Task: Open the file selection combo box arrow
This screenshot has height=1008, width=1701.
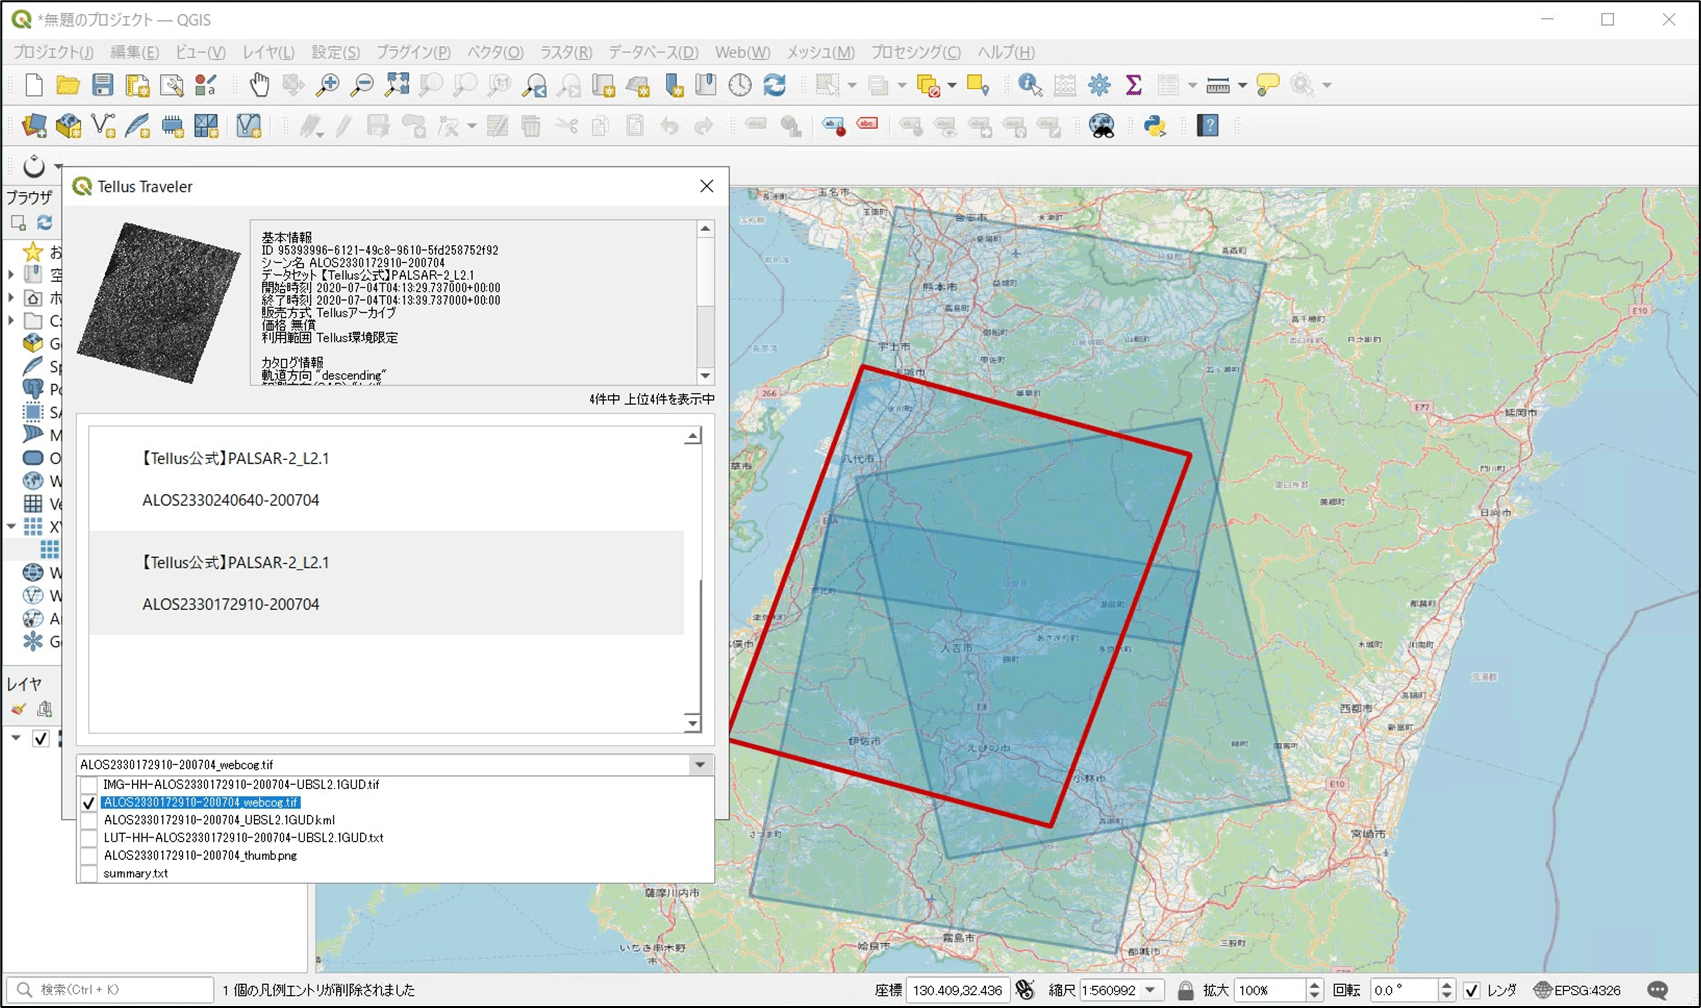Action: pyautogui.click(x=700, y=765)
